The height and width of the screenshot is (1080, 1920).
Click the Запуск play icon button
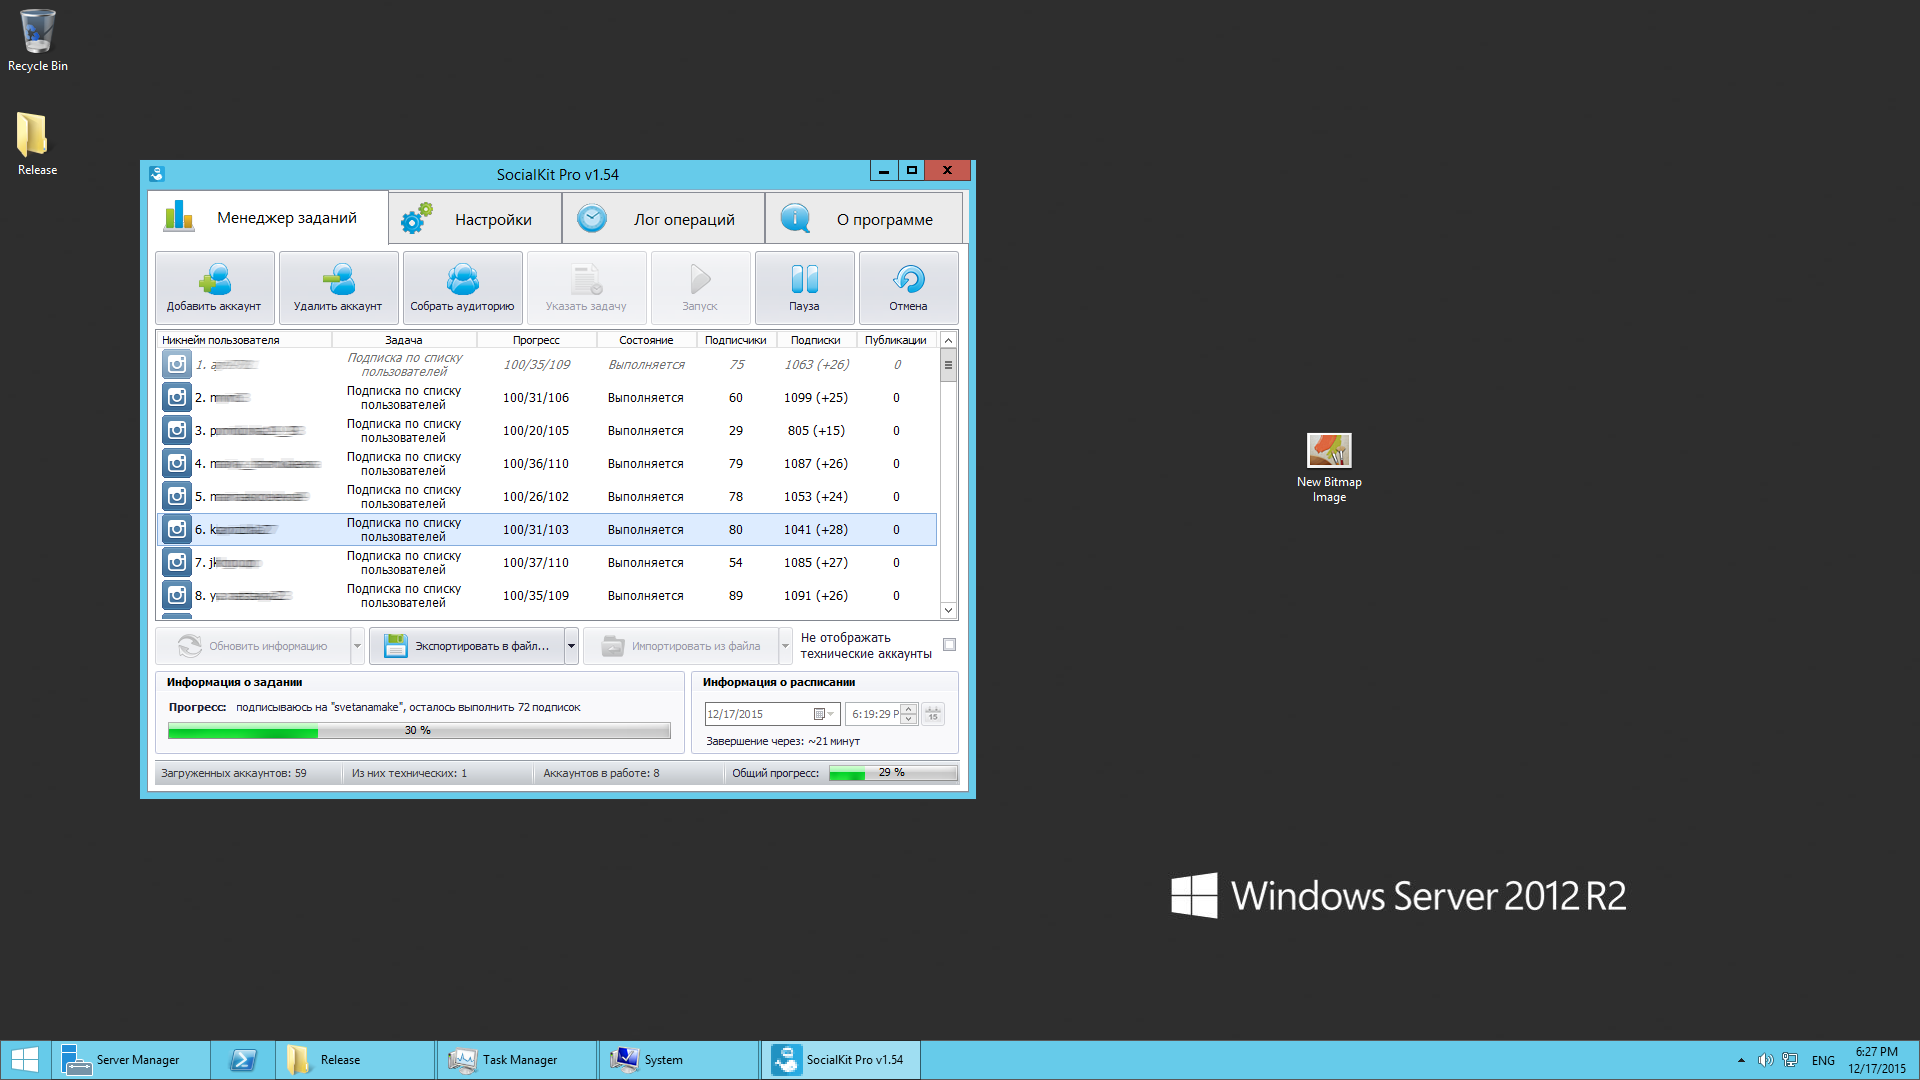(x=700, y=288)
